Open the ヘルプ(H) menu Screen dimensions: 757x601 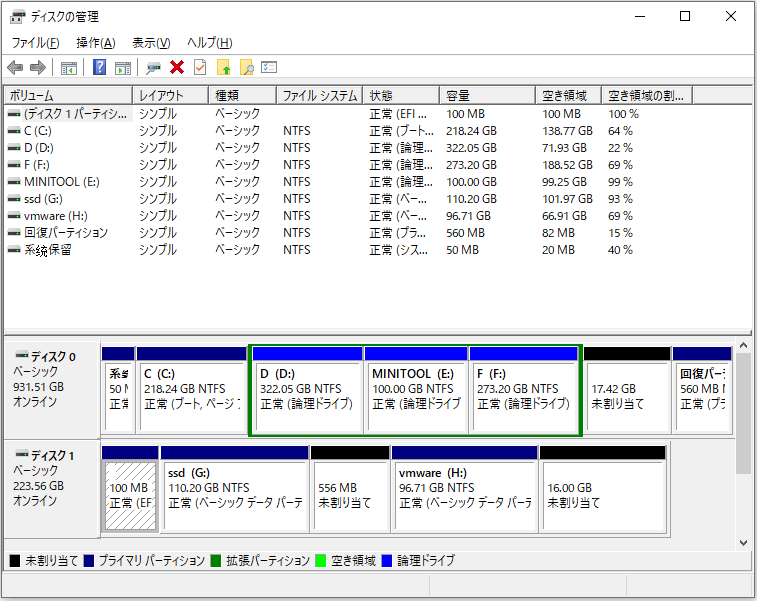click(210, 43)
